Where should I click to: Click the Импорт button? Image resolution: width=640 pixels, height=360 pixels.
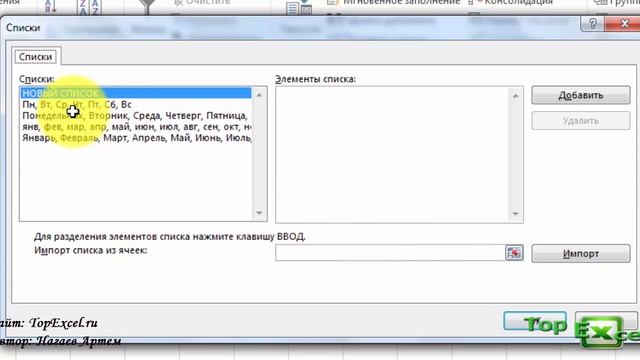pyautogui.click(x=580, y=253)
